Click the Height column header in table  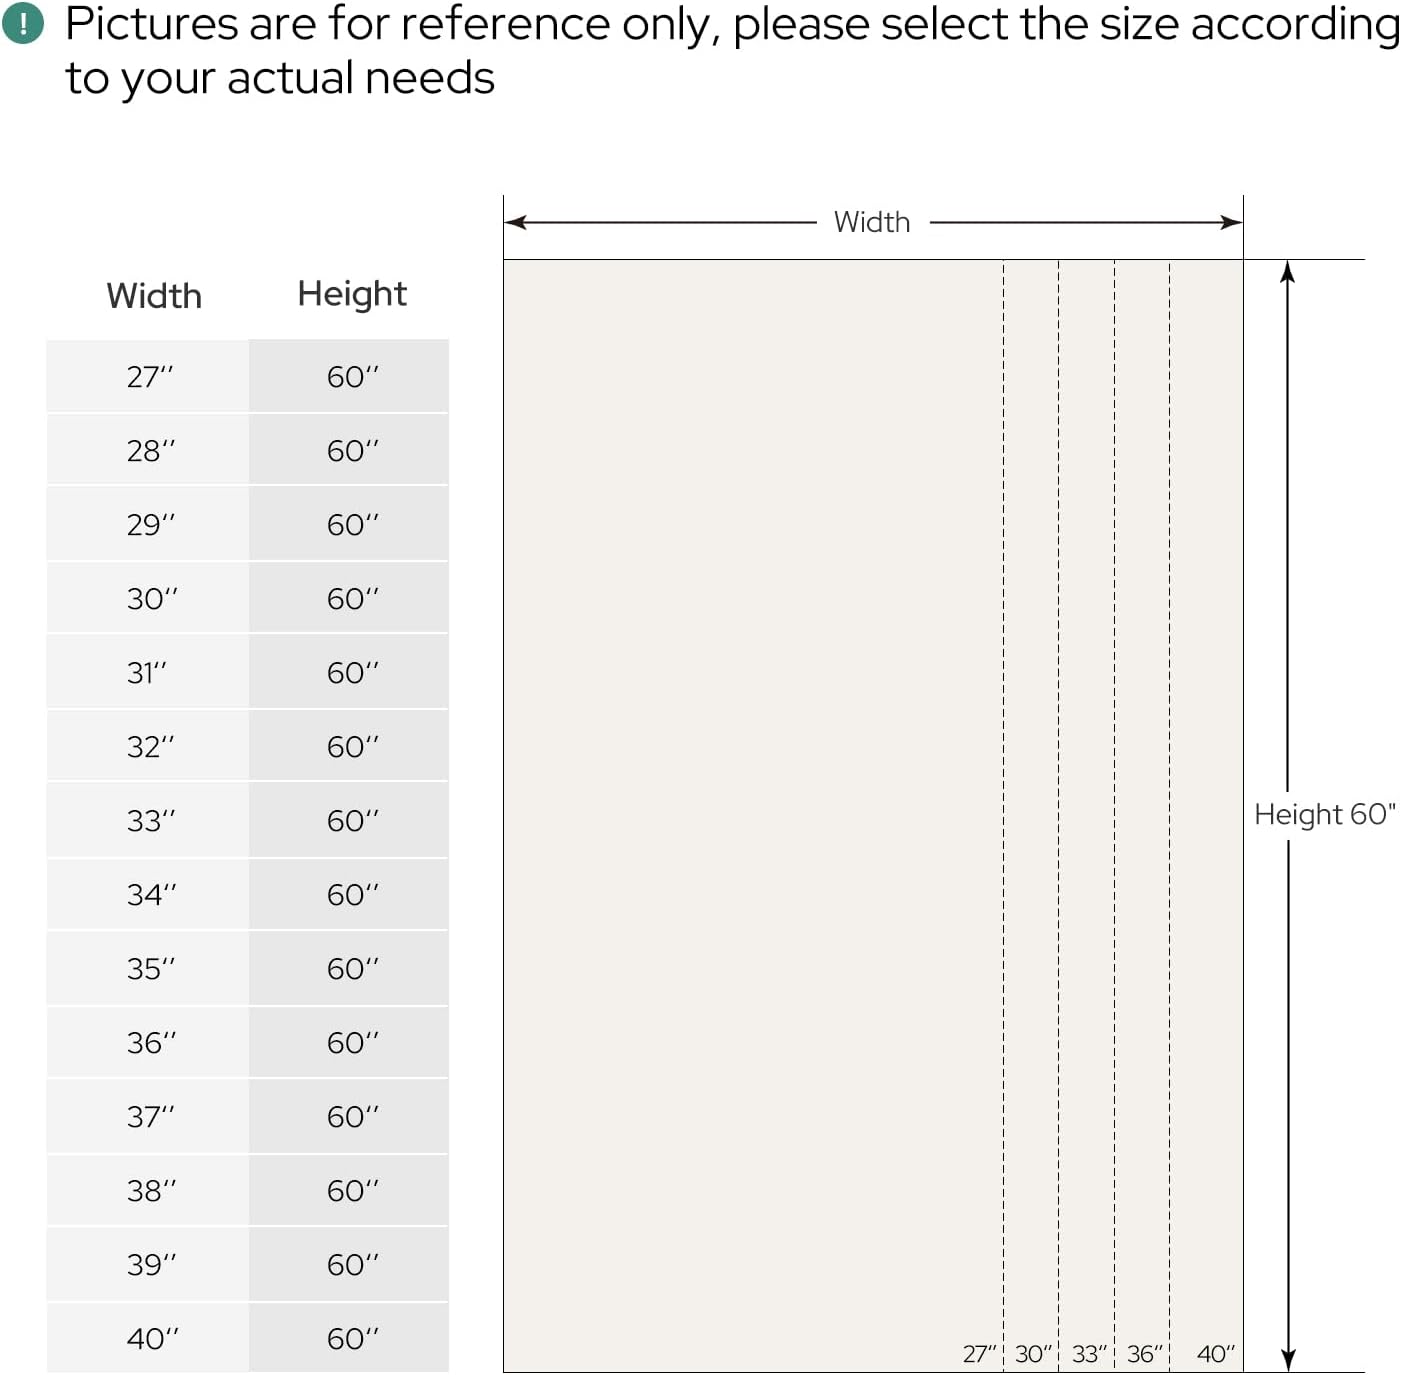[x=352, y=294]
